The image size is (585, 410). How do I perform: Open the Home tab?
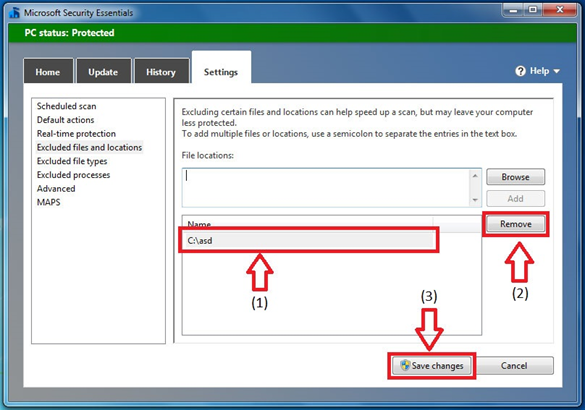[48, 72]
